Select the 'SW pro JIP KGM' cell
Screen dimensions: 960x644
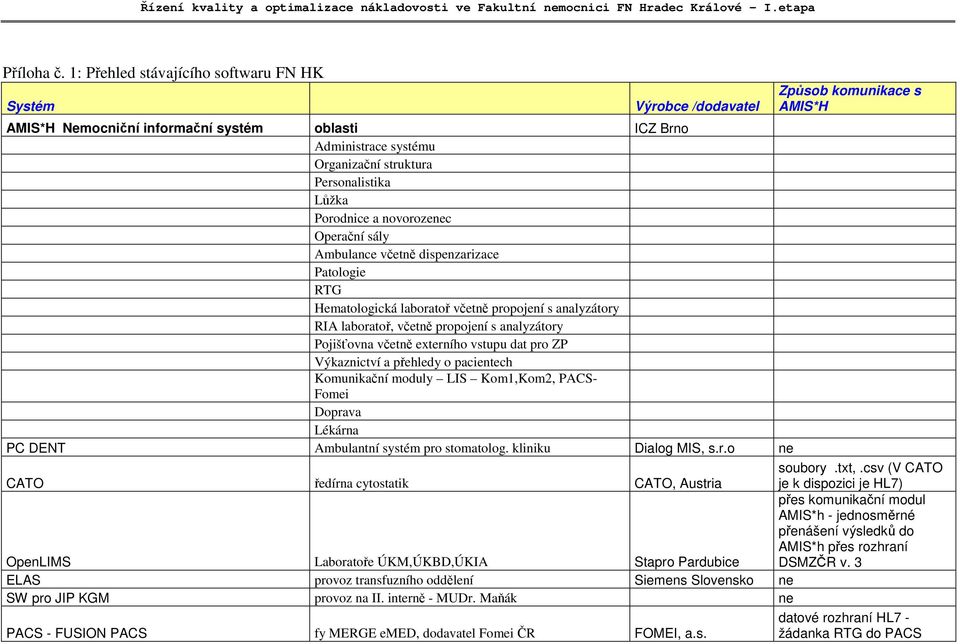156,597
